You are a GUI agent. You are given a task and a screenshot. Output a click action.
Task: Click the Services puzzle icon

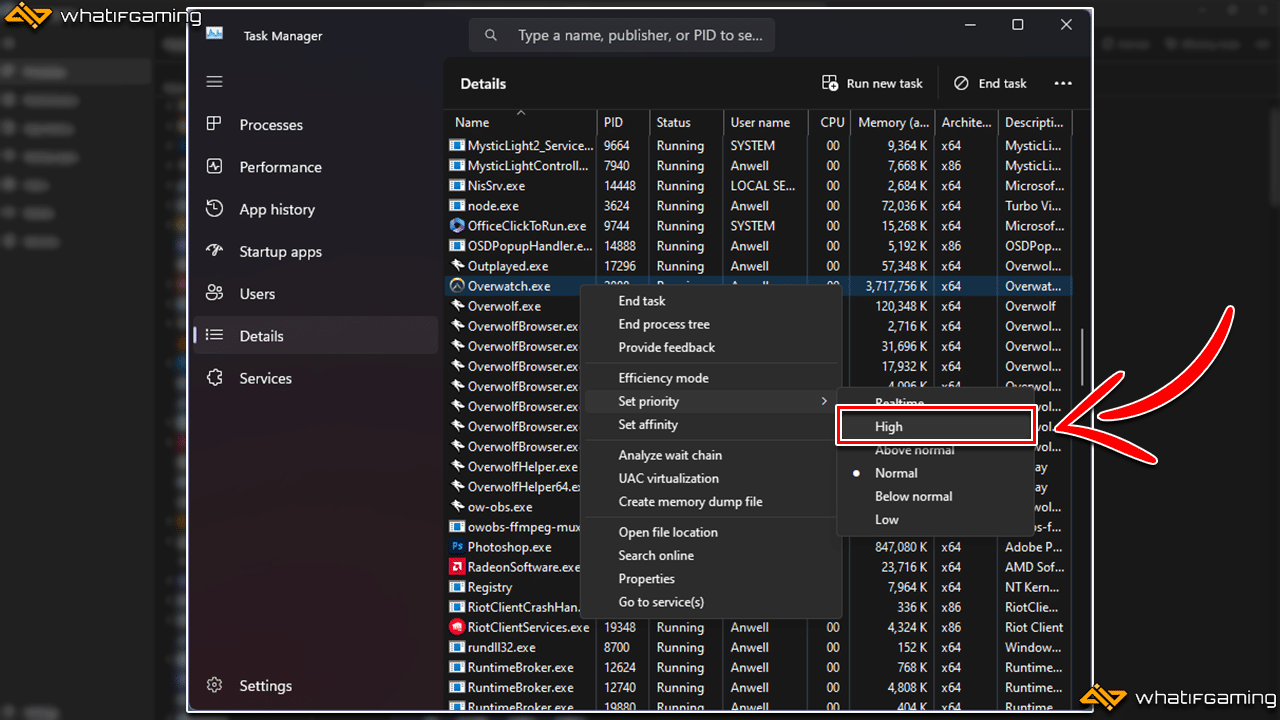(x=214, y=378)
